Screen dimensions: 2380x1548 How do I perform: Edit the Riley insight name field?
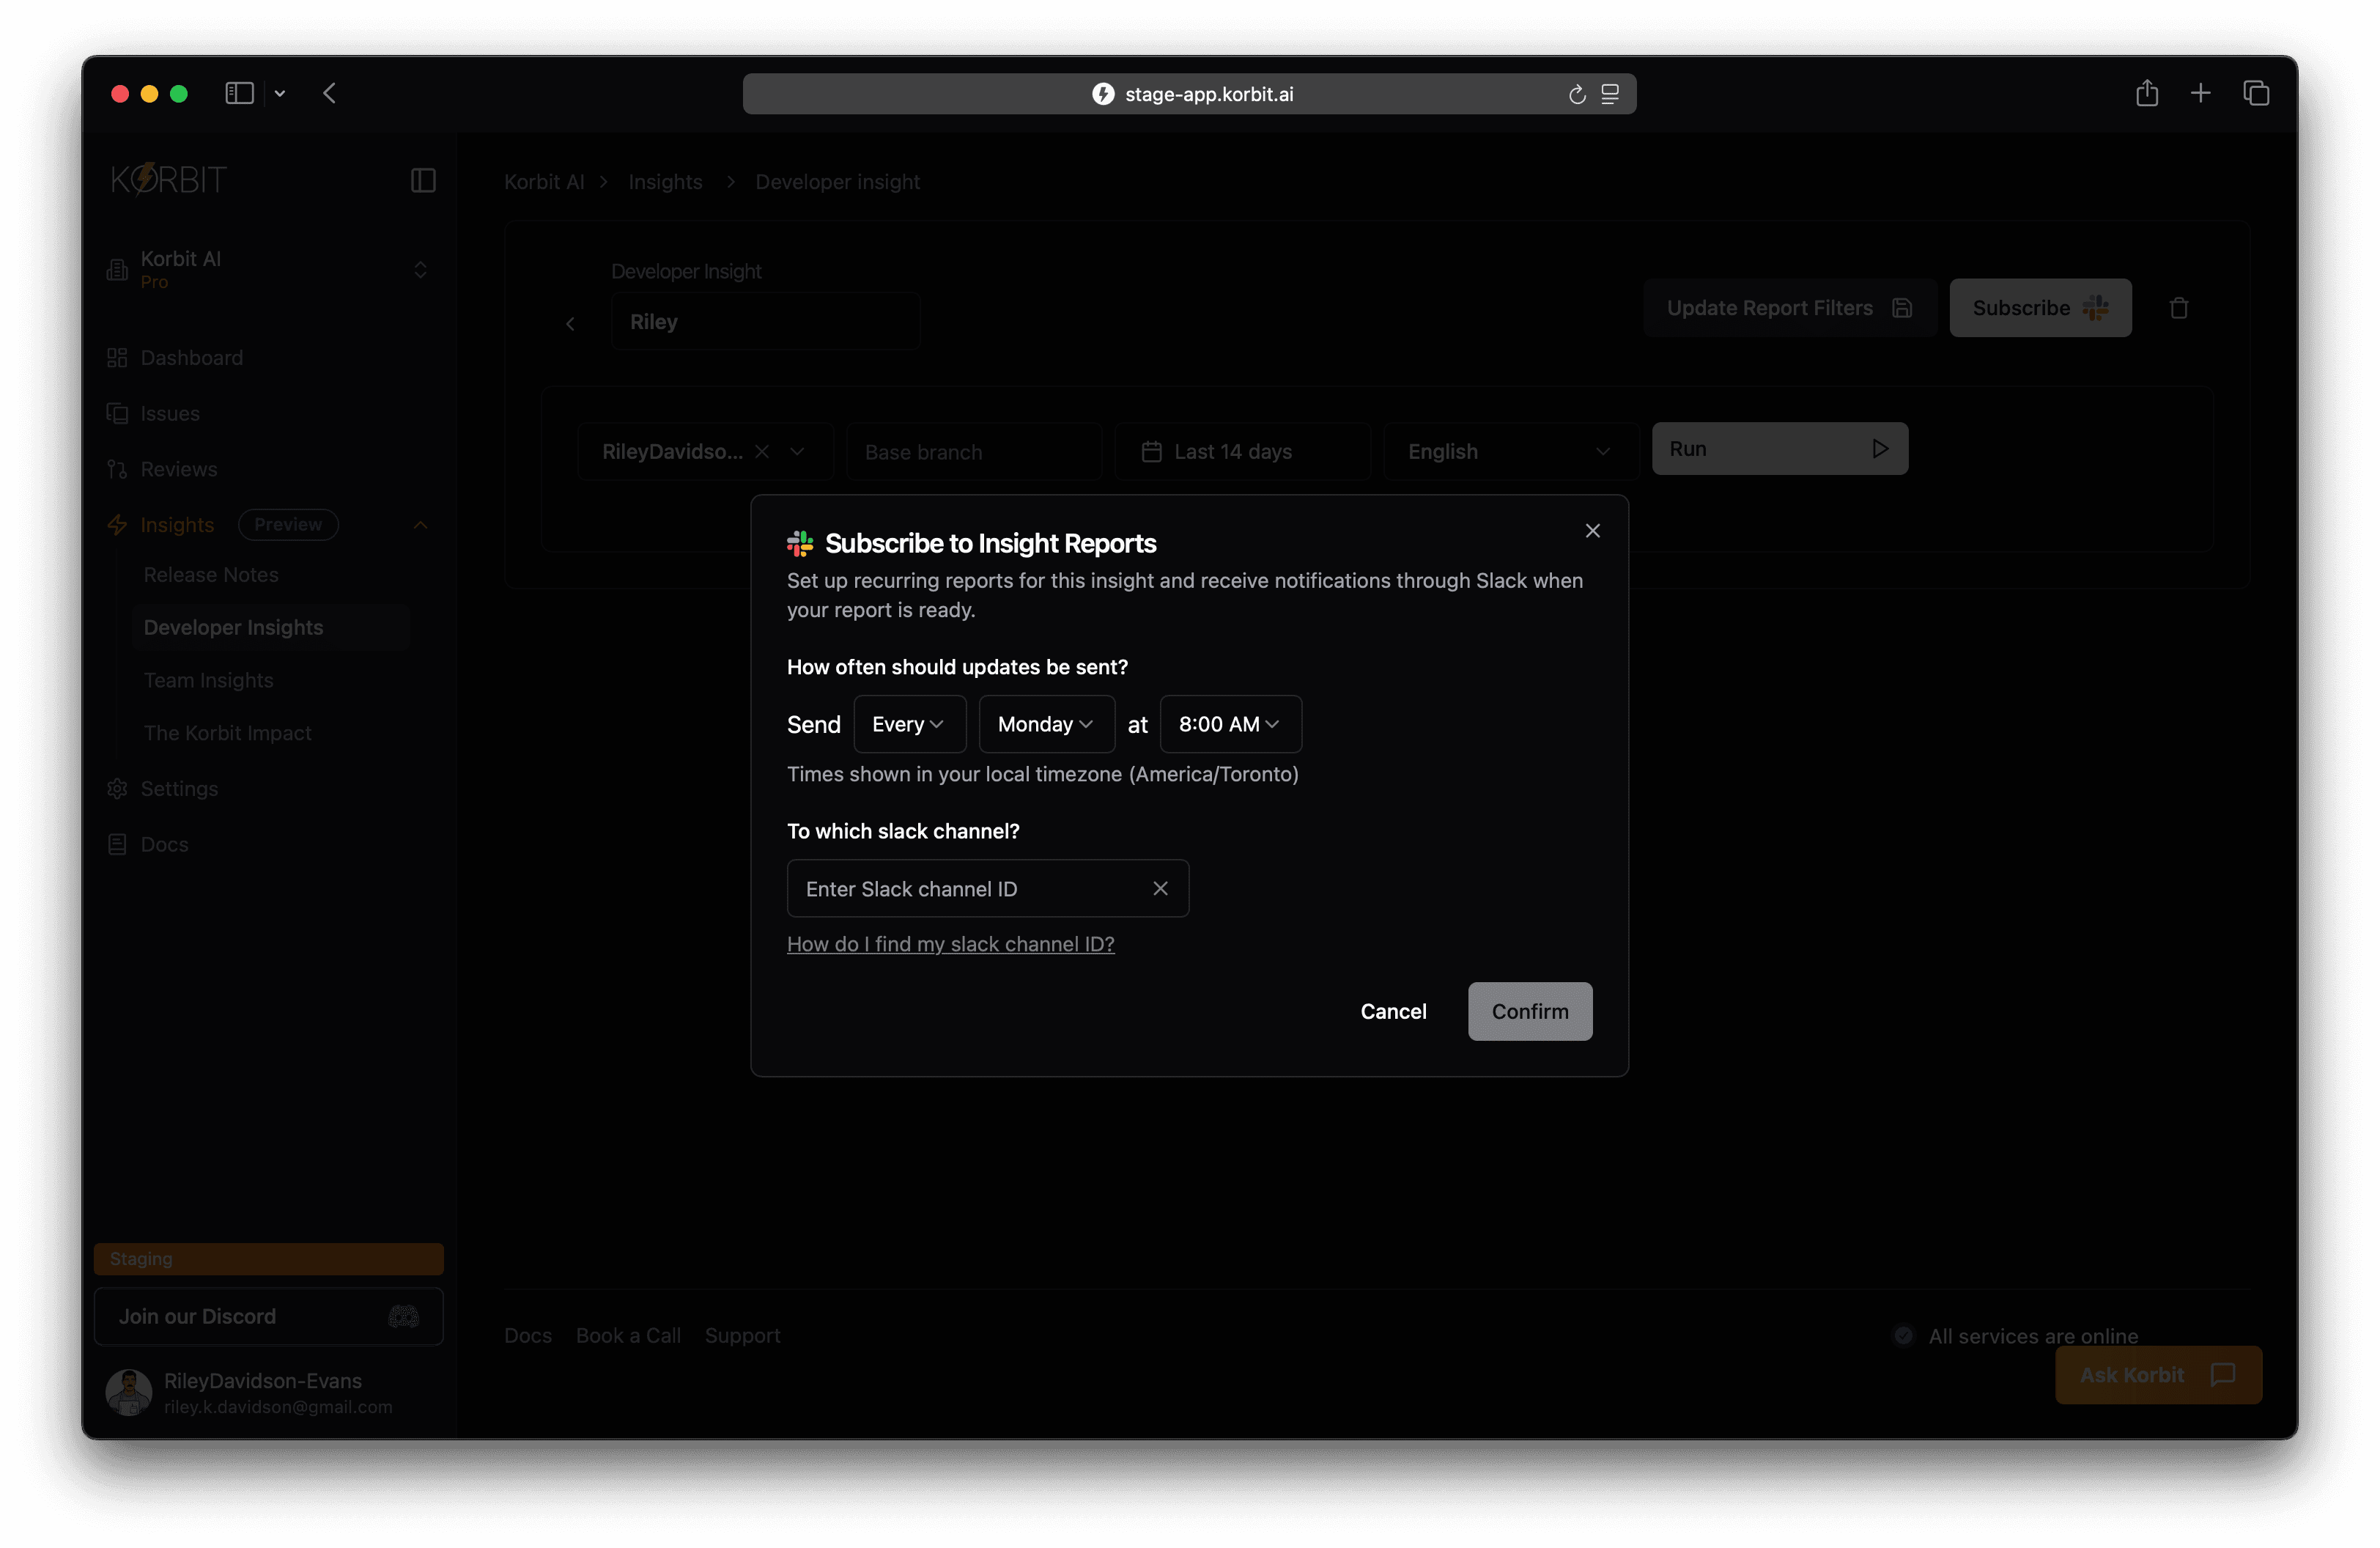point(765,322)
